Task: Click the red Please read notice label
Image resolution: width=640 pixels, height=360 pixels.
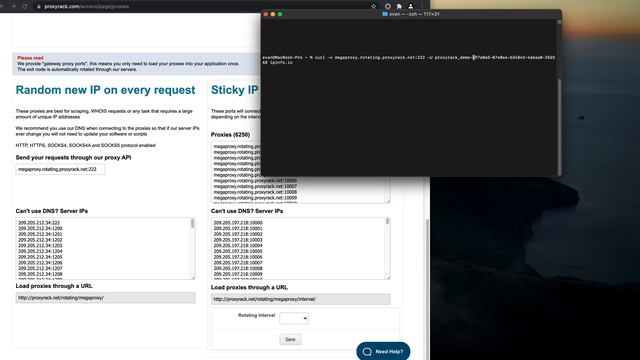Action: (x=30, y=58)
